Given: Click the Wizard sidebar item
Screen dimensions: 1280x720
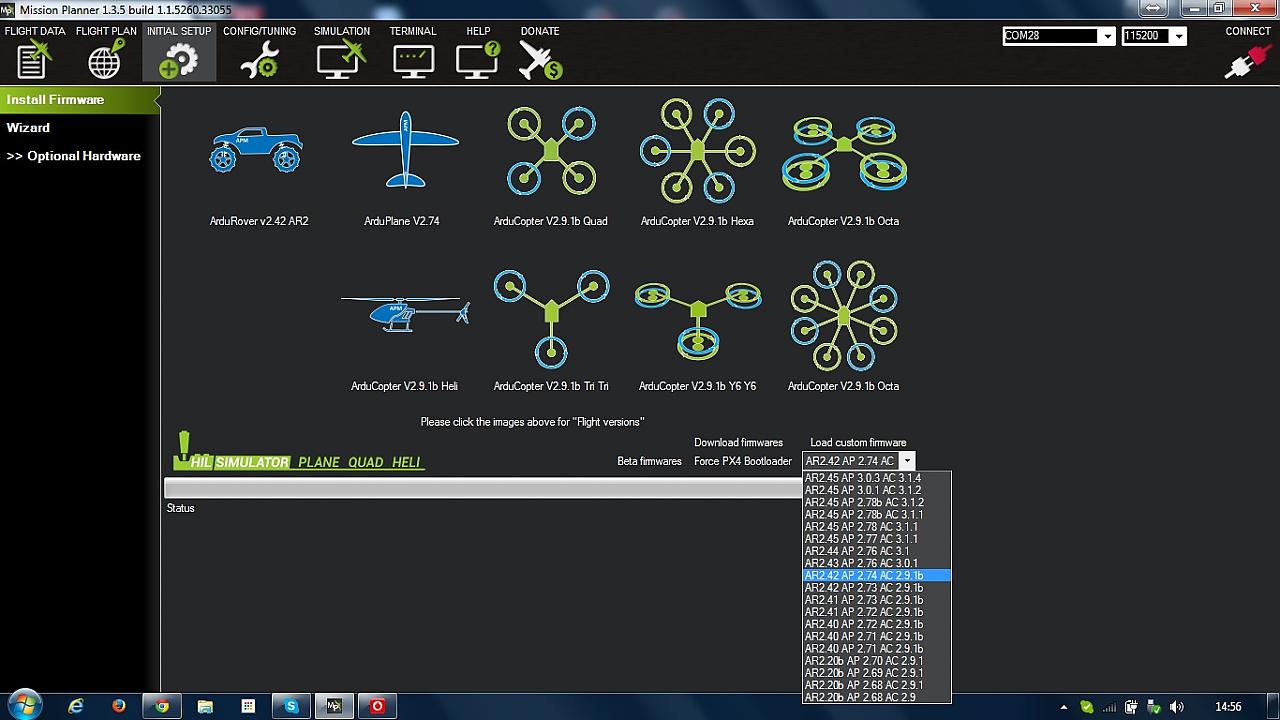Looking at the screenshot, I should pos(28,128).
